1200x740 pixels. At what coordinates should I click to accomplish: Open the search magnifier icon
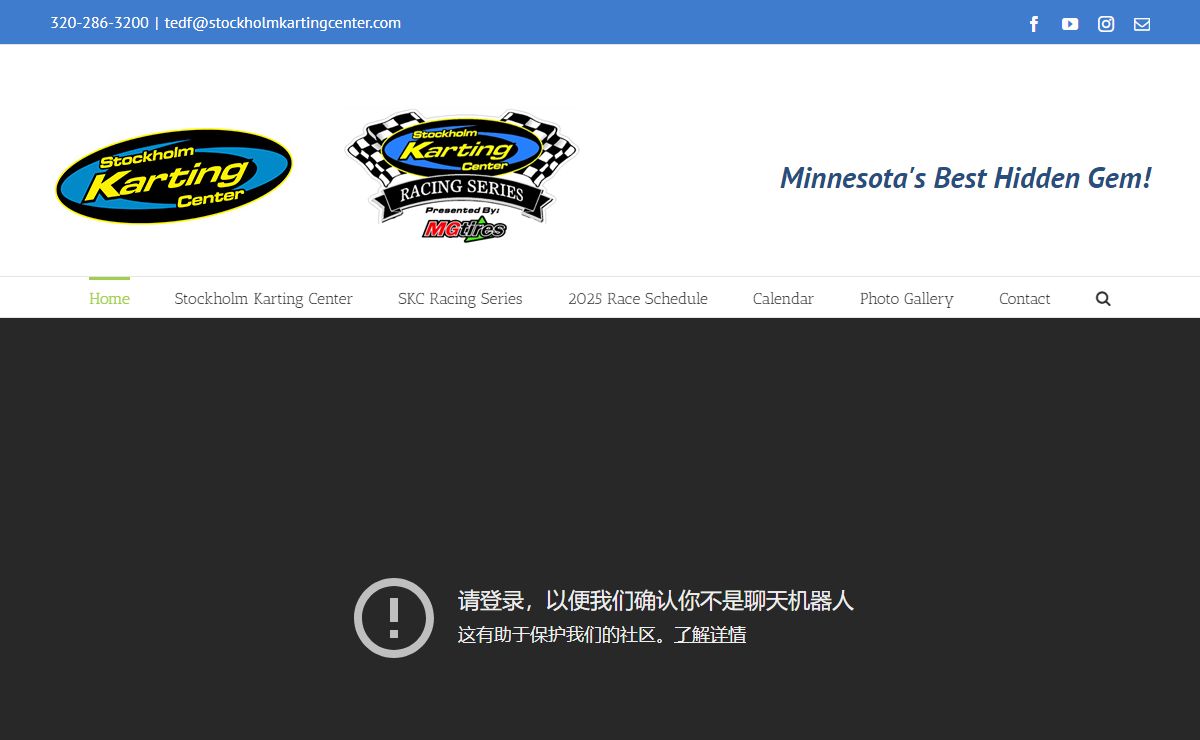click(x=1103, y=298)
